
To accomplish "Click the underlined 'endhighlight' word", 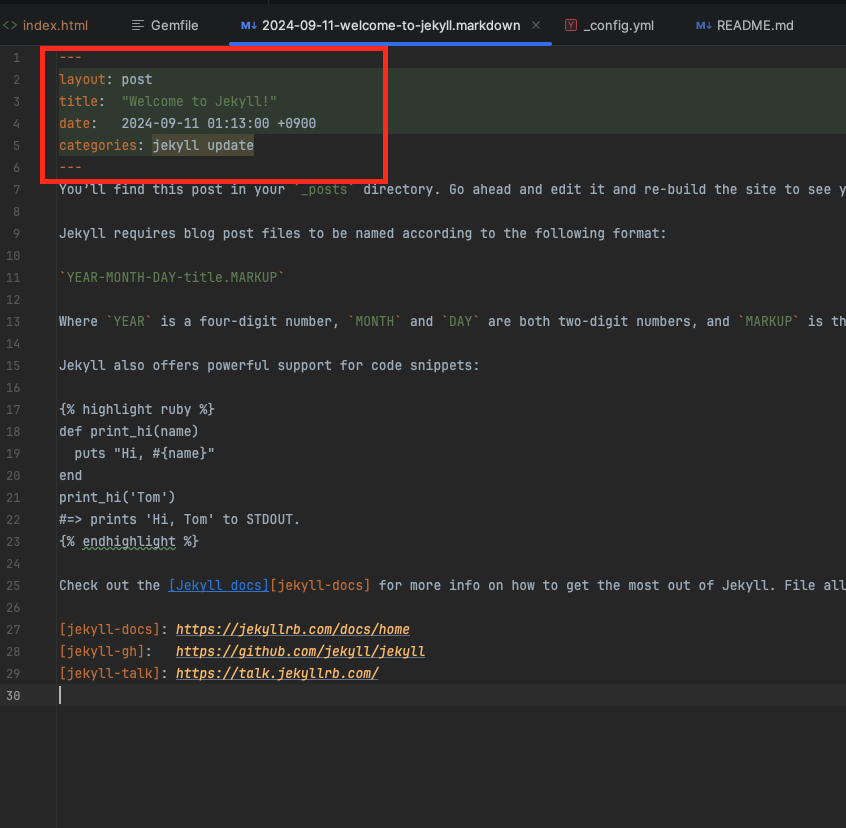I will (x=129, y=541).
